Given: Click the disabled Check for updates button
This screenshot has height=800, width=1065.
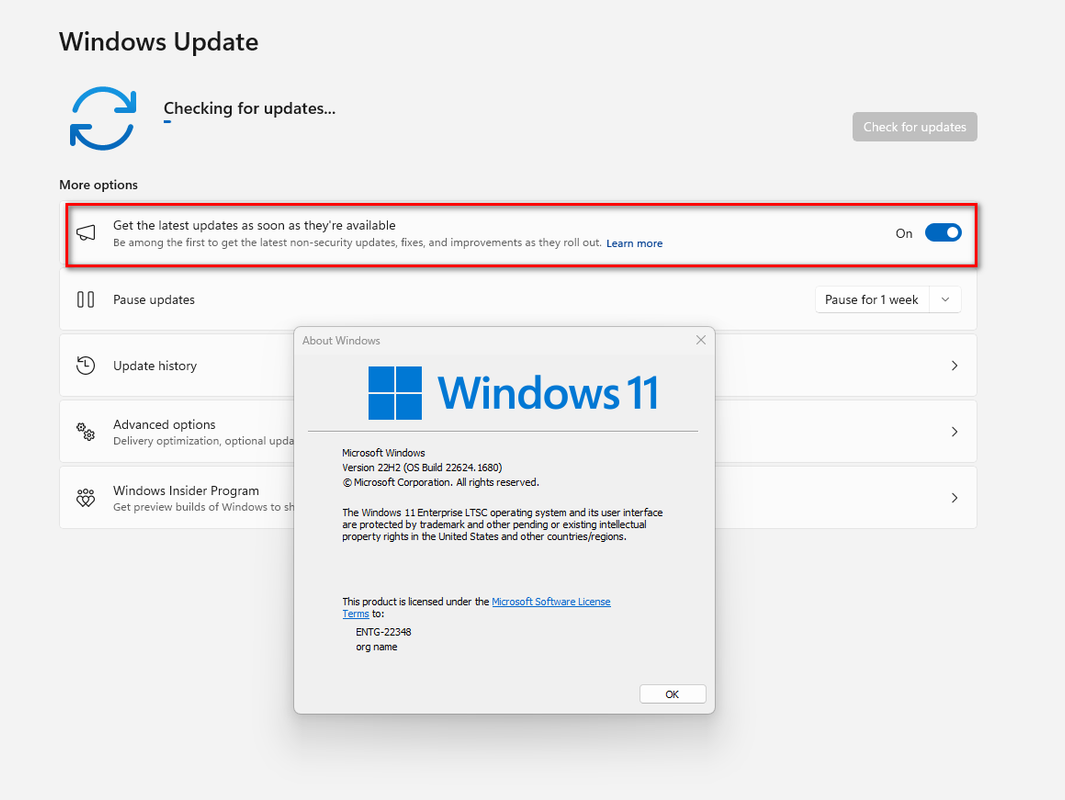Looking at the screenshot, I should 915,127.
